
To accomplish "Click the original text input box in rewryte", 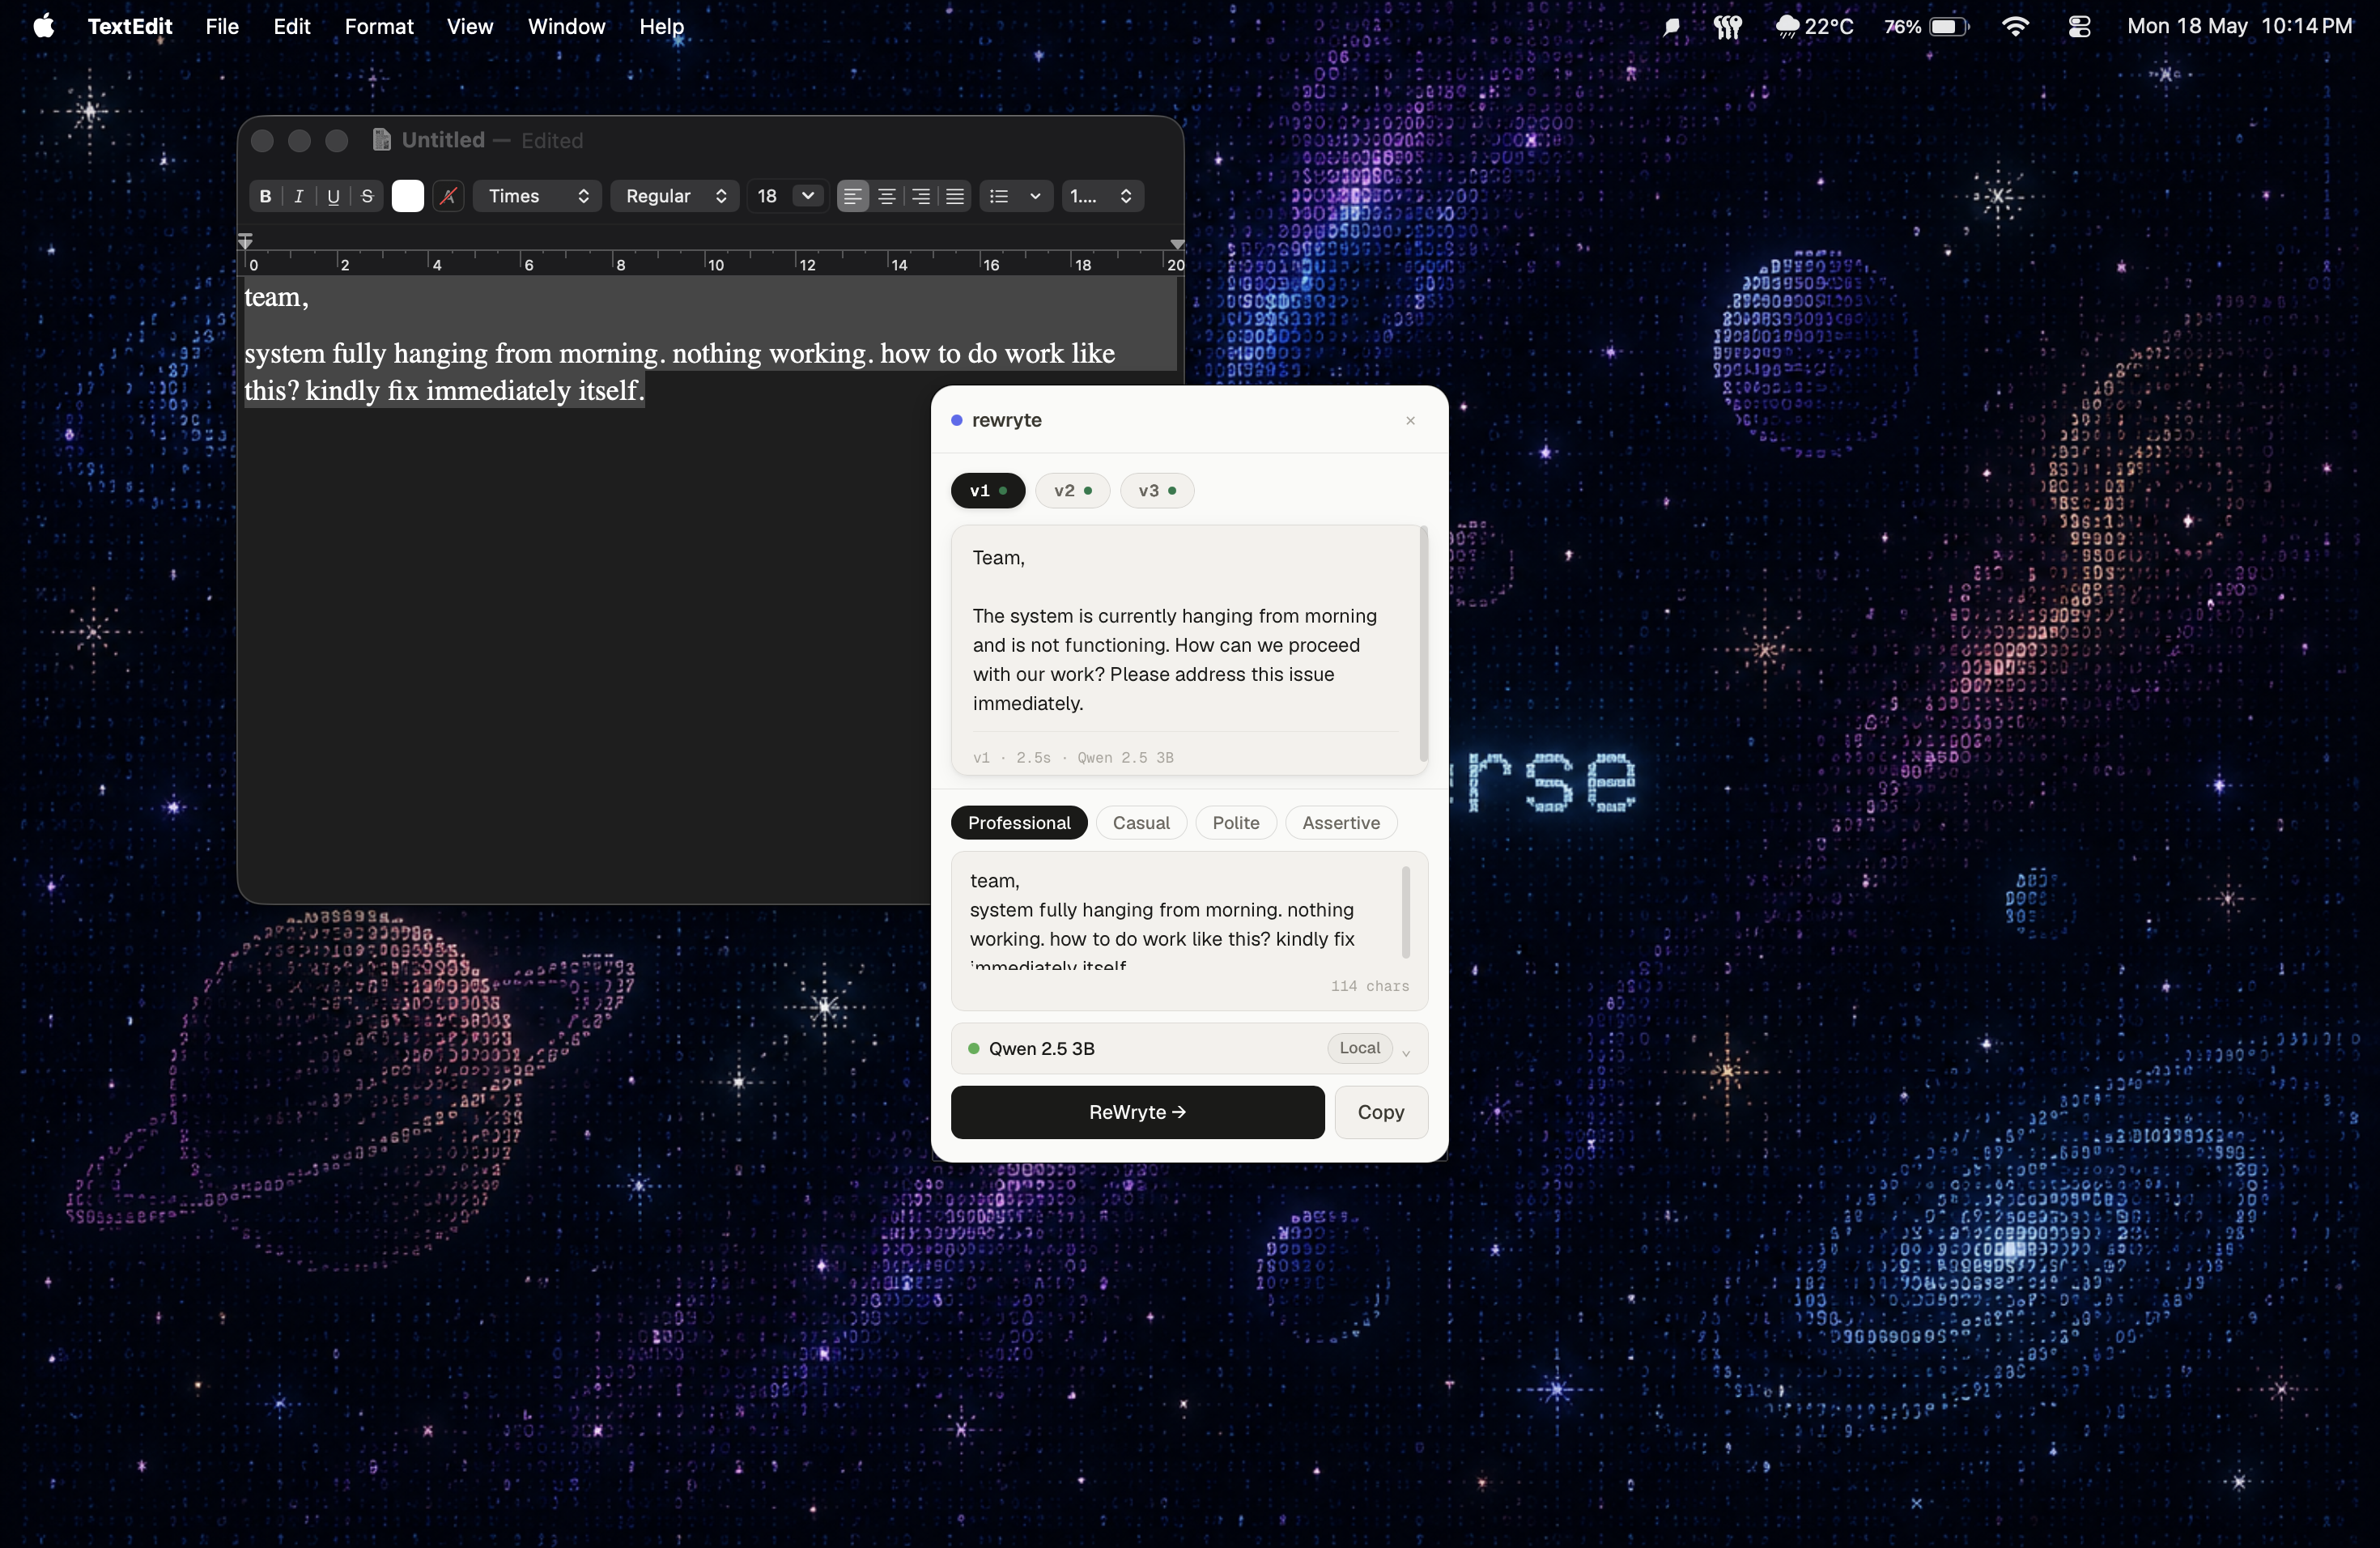I will [1189, 931].
